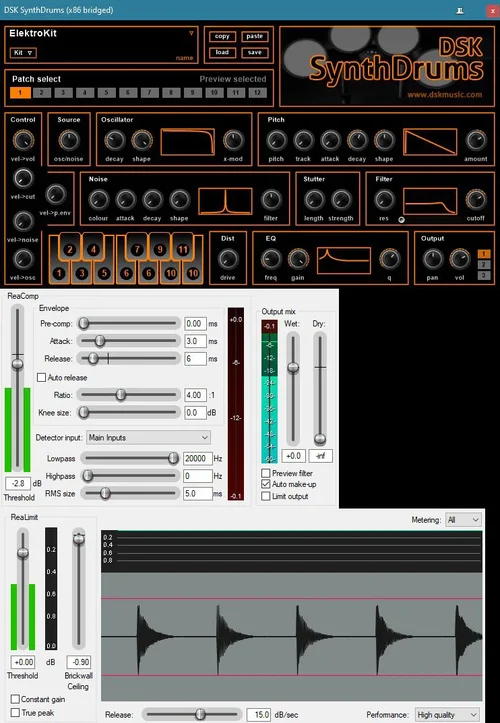
Task: Click the Noise filter knob
Action: 271,200
